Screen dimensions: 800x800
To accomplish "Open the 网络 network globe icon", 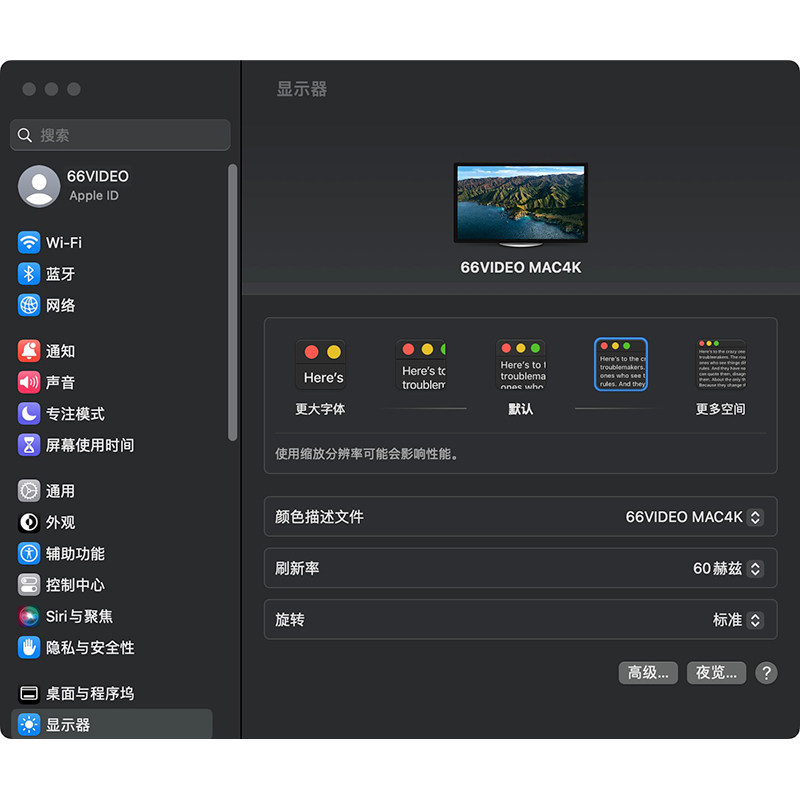I will pos(29,305).
